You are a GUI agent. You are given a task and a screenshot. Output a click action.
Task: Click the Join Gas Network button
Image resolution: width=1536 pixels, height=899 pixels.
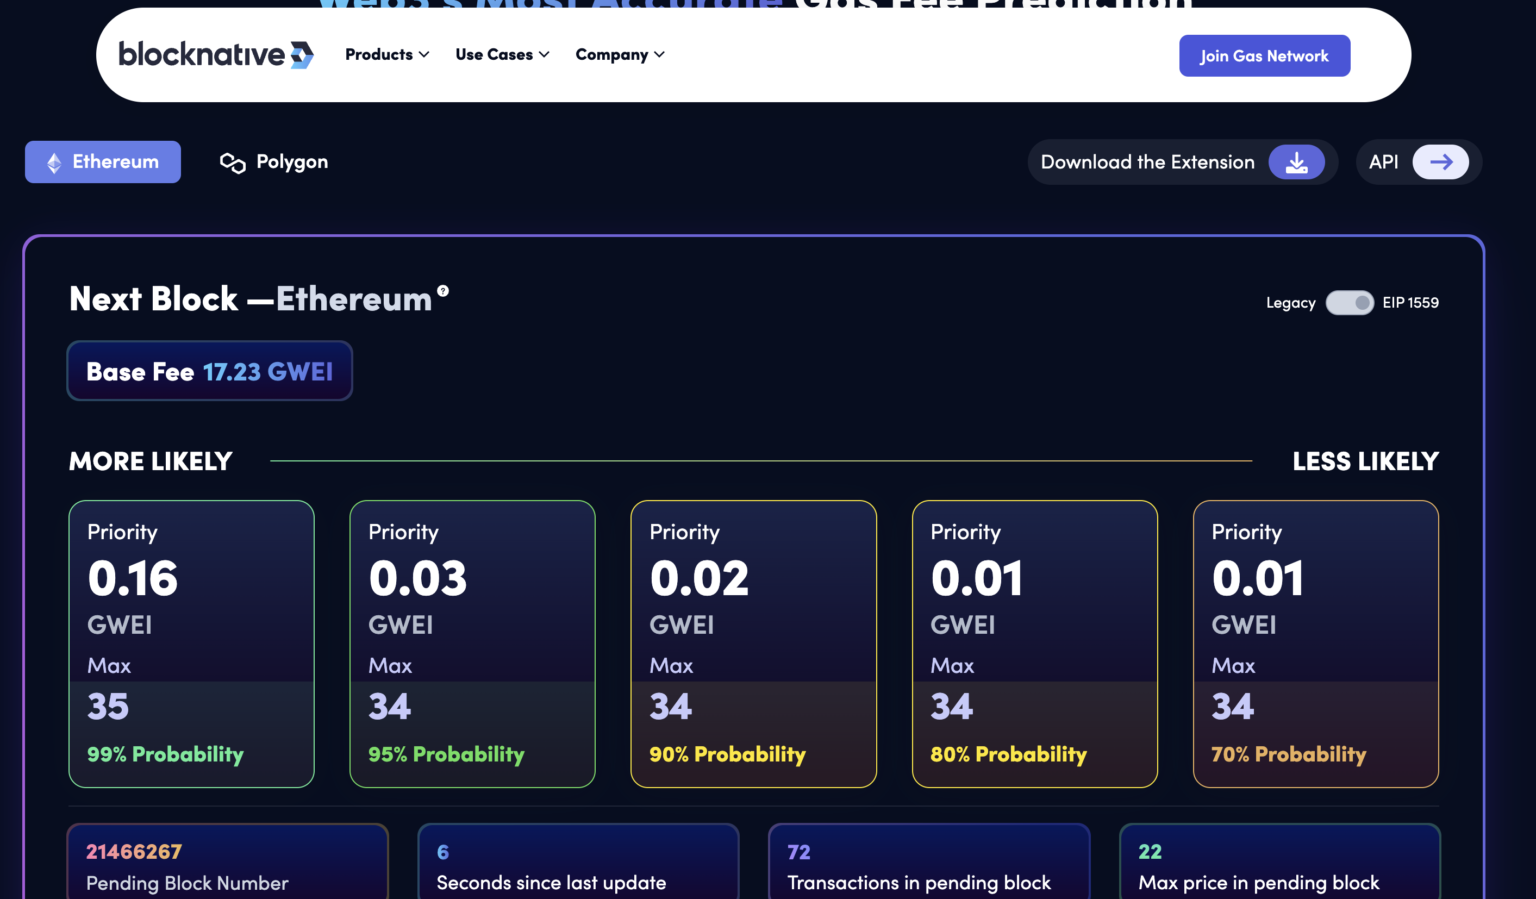pyautogui.click(x=1264, y=55)
